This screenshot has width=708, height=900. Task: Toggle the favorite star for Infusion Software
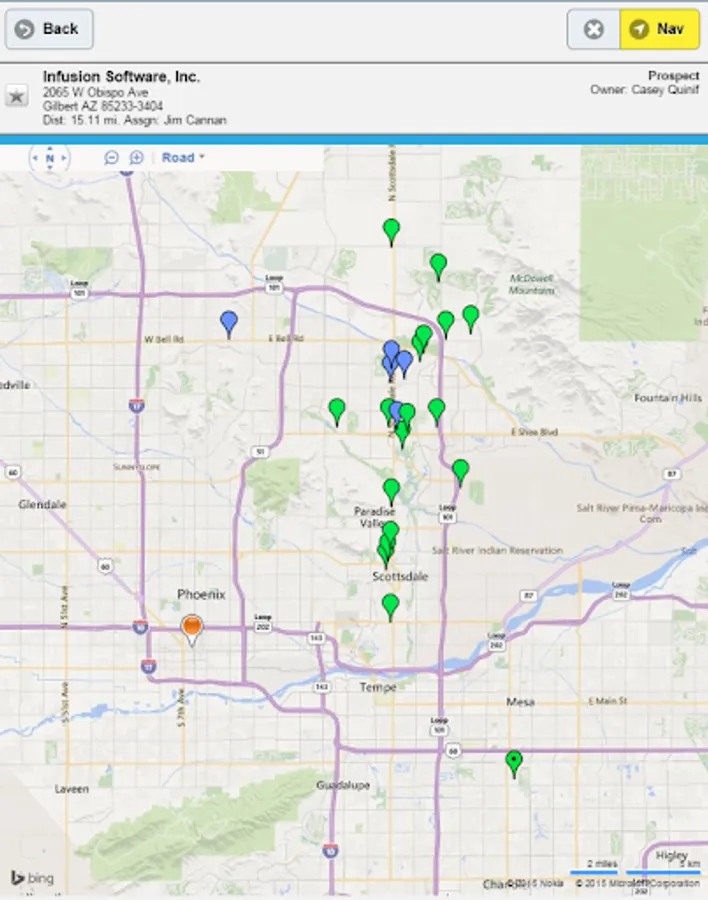(16, 96)
